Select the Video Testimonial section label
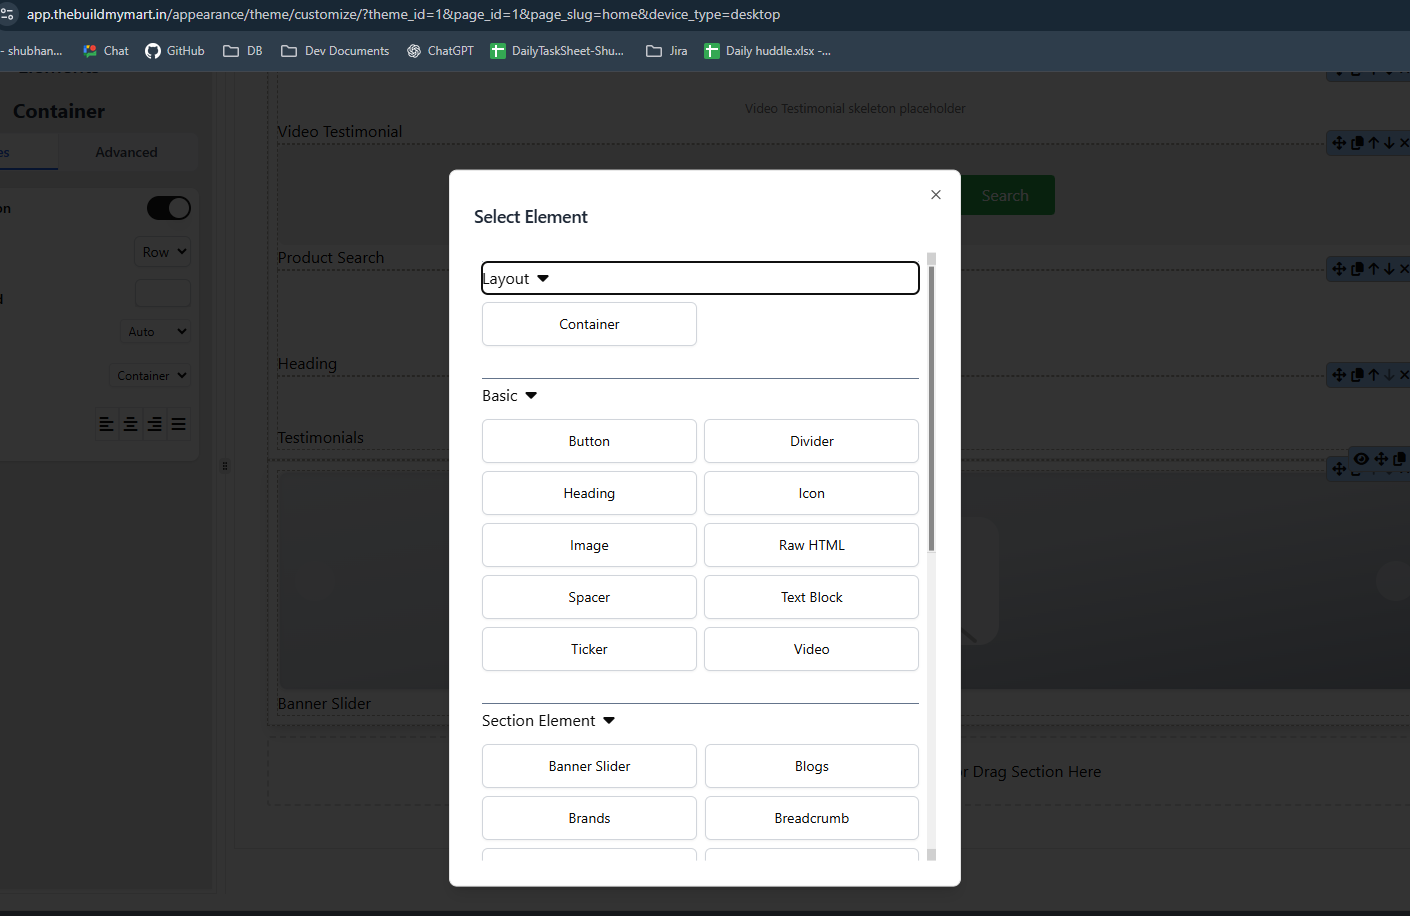 coord(340,131)
